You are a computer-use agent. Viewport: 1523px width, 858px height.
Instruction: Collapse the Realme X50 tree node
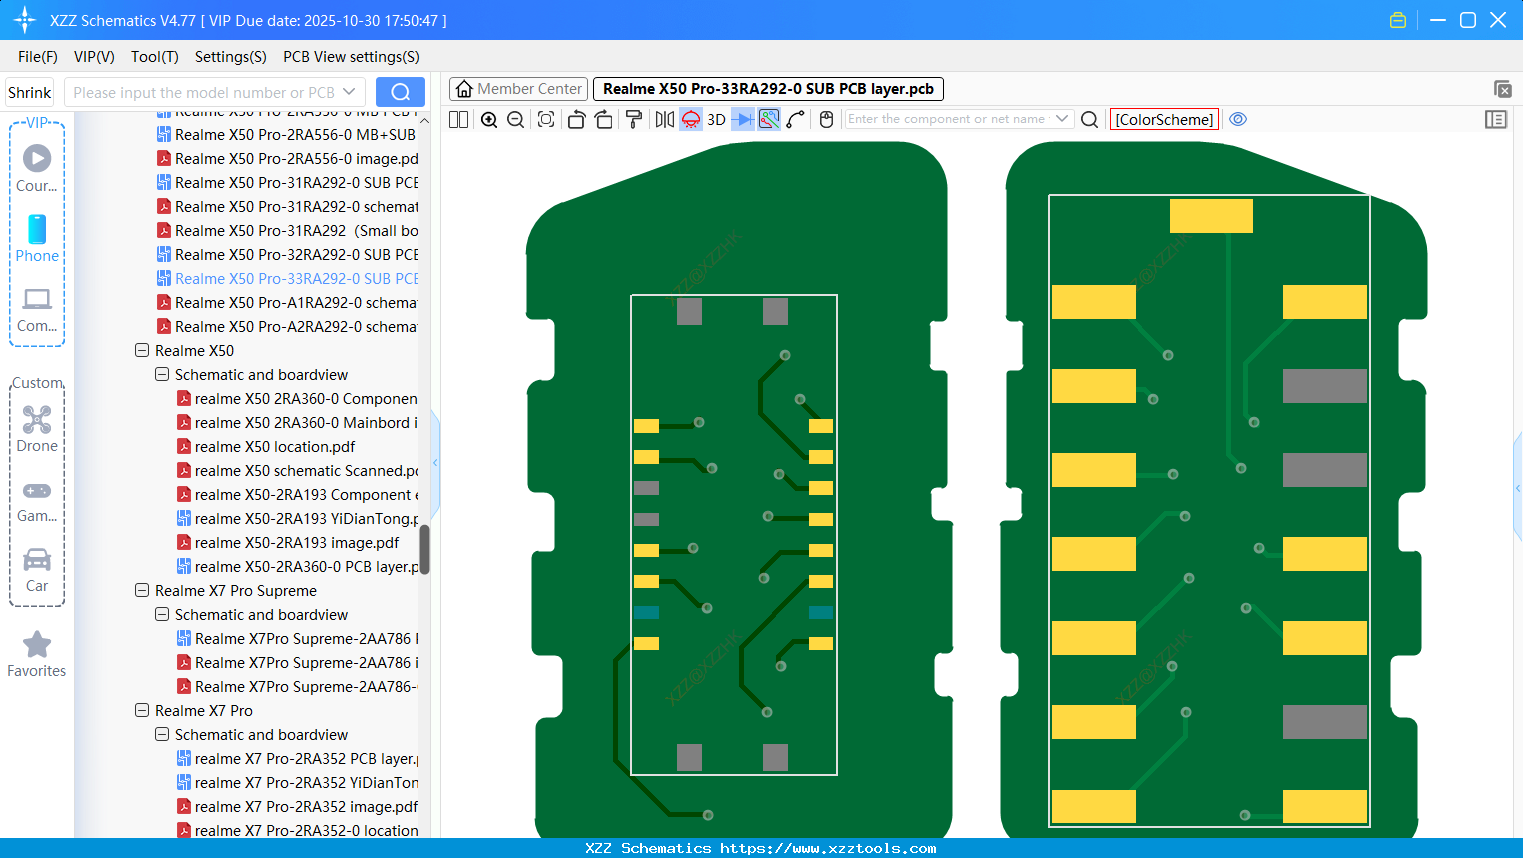(142, 350)
